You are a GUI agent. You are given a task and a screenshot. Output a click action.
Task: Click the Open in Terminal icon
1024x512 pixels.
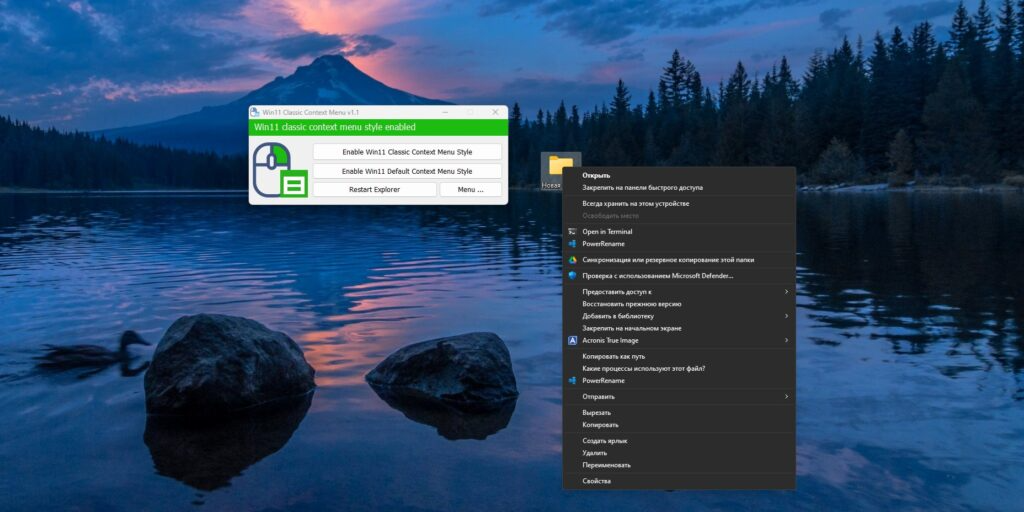coord(573,231)
